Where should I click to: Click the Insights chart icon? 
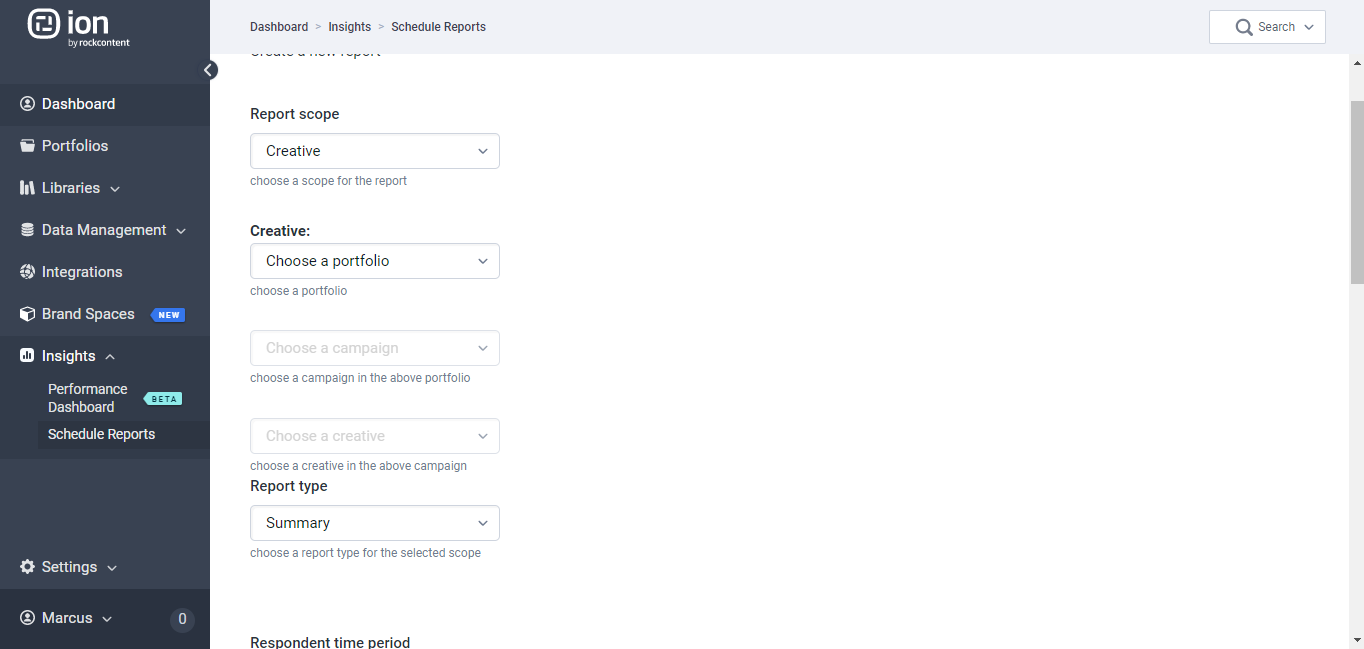[x=27, y=356]
